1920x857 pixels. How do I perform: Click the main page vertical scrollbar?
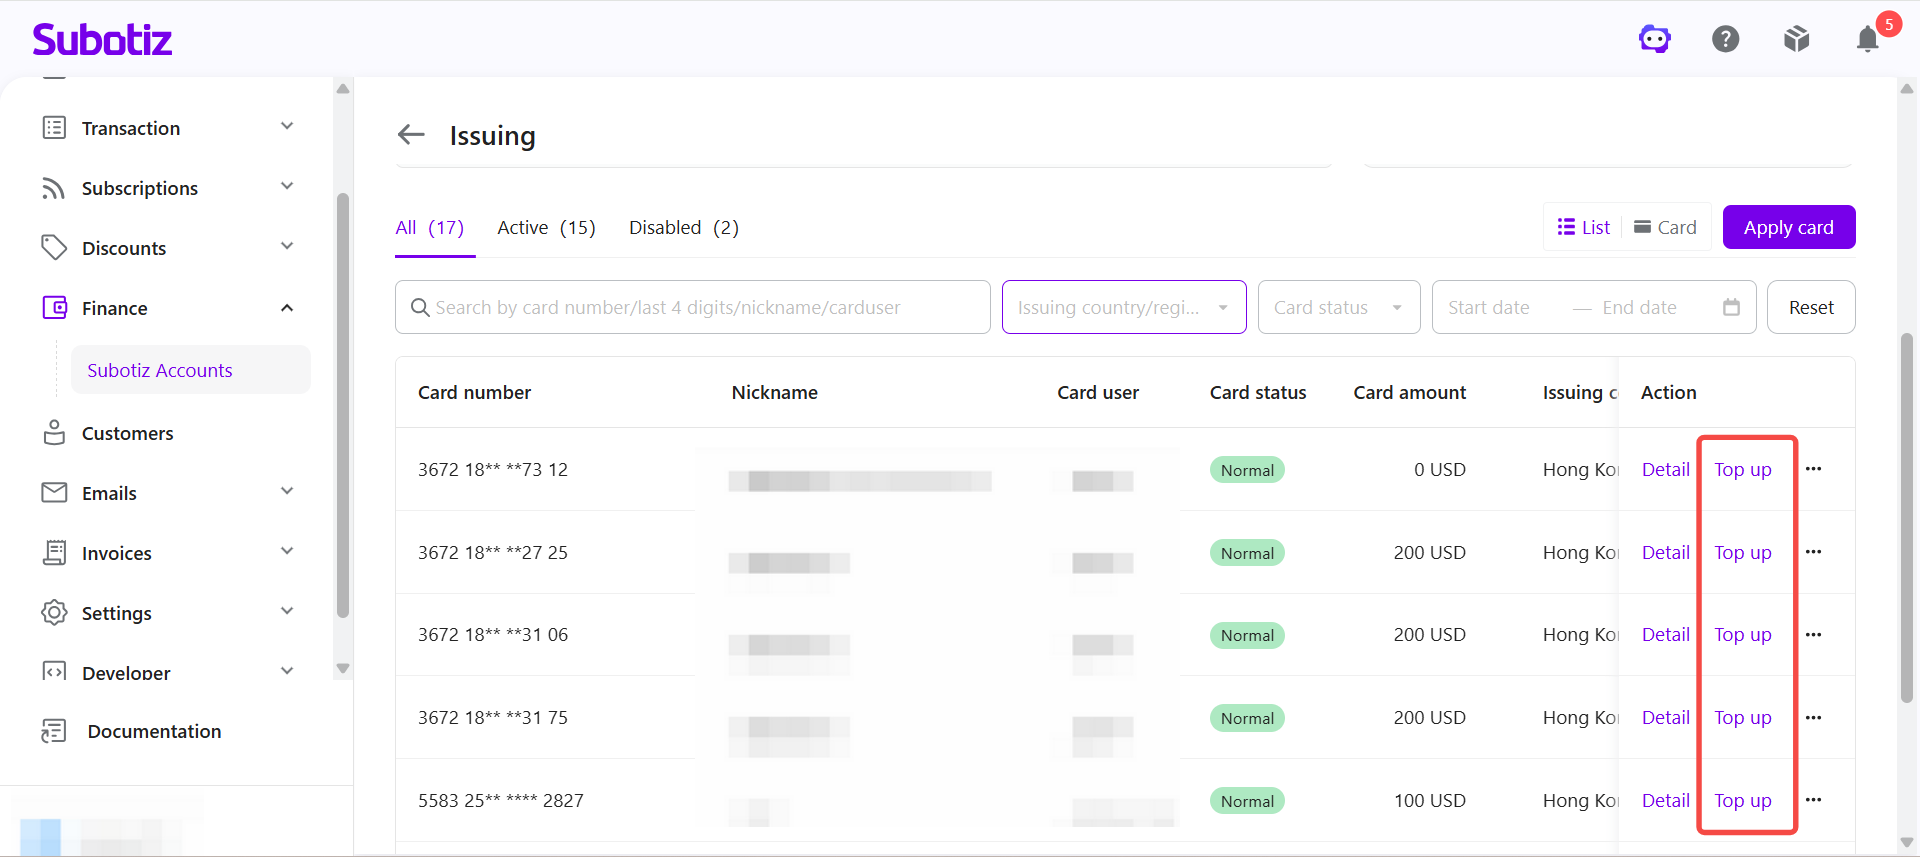1907,518
